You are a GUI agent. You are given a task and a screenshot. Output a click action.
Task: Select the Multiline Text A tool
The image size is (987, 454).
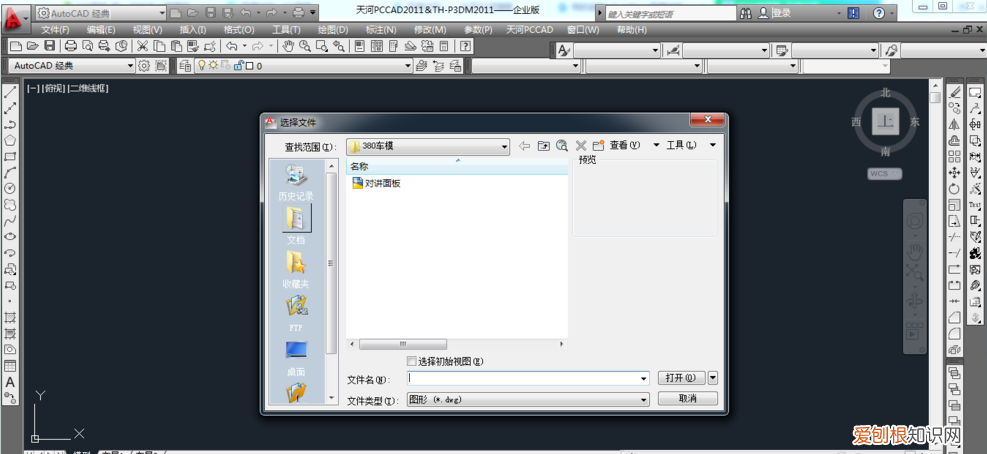point(10,382)
